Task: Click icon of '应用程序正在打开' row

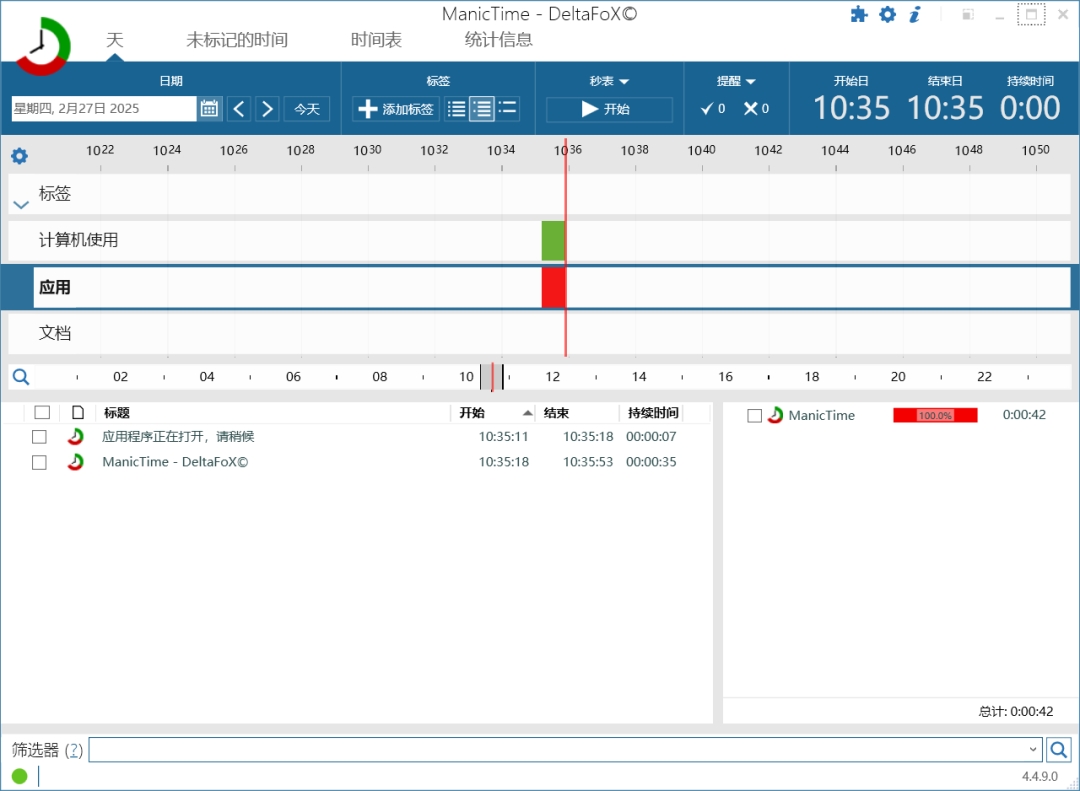Action: pyautogui.click(x=75, y=436)
